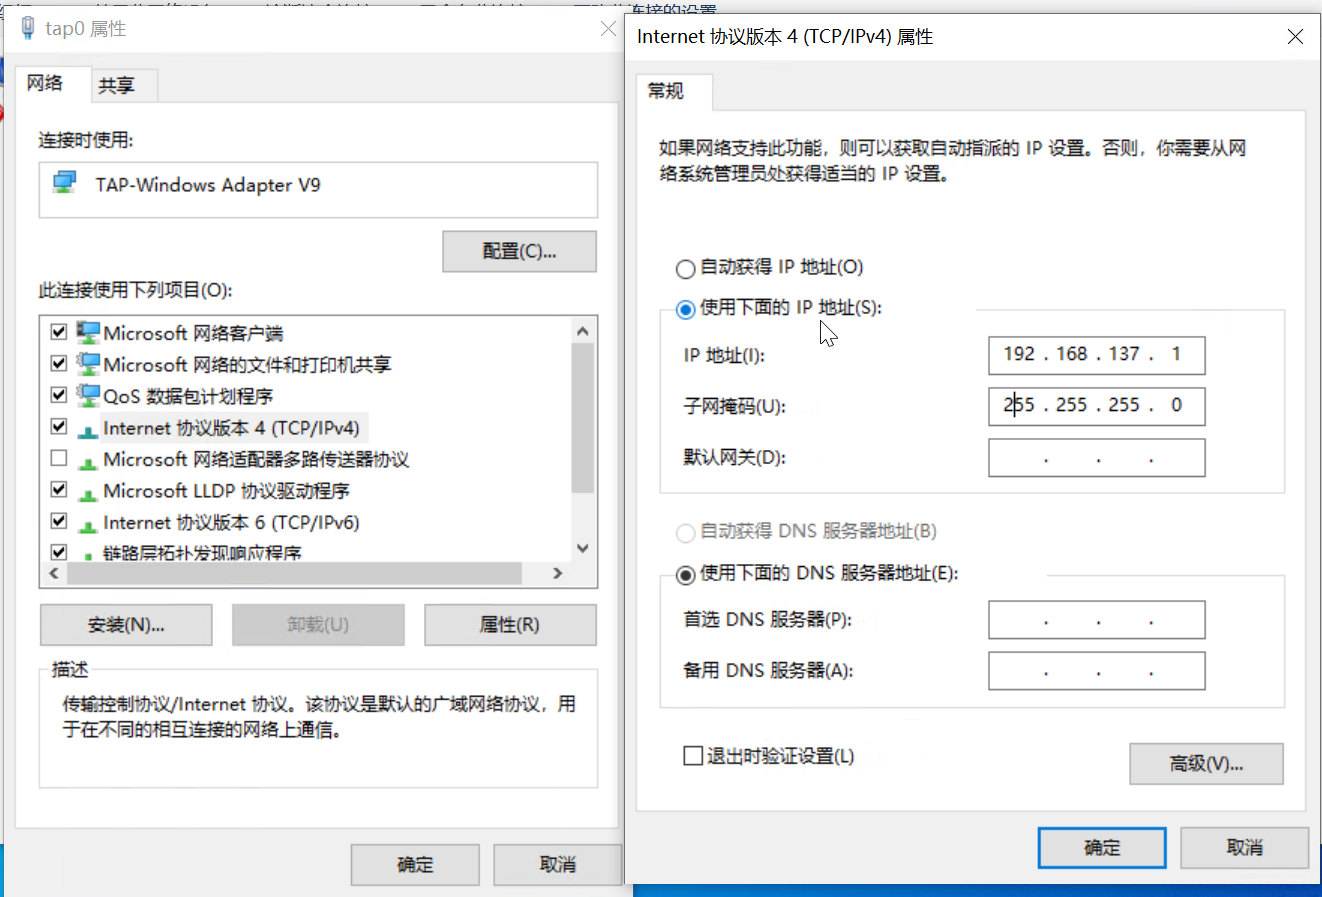The image size is (1322, 897).
Task: Open the 高级(V)... advanced settings
Action: point(1206,764)
